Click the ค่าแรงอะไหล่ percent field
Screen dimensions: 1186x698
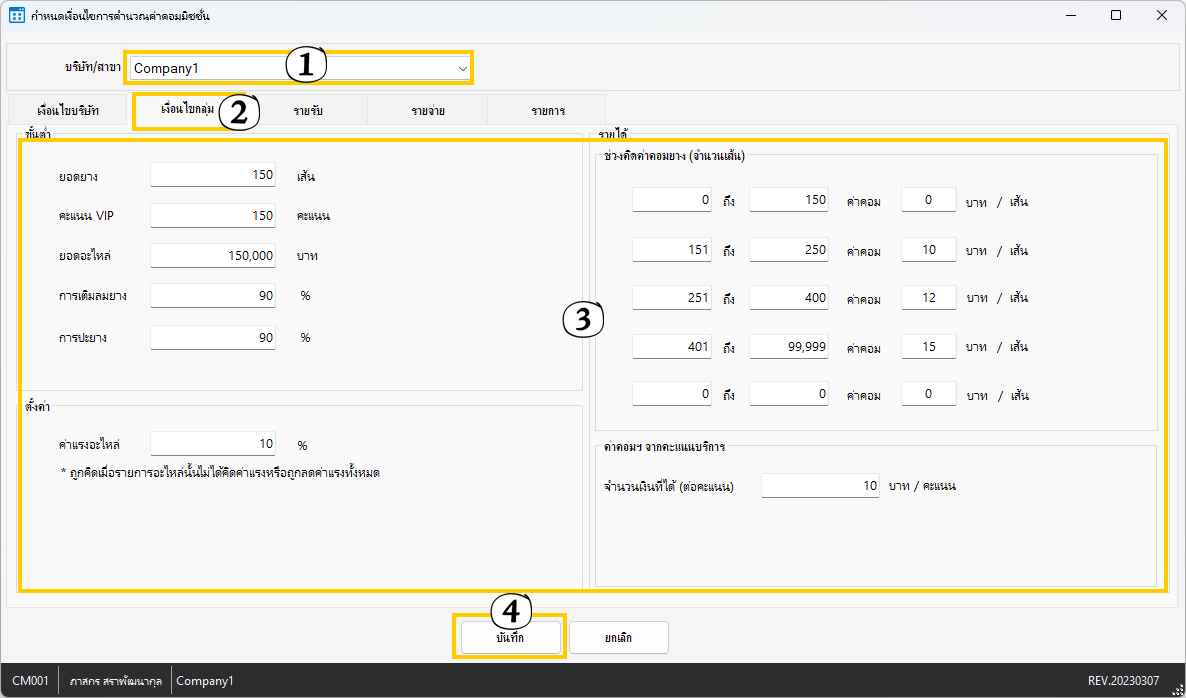[x=212, y=444]
